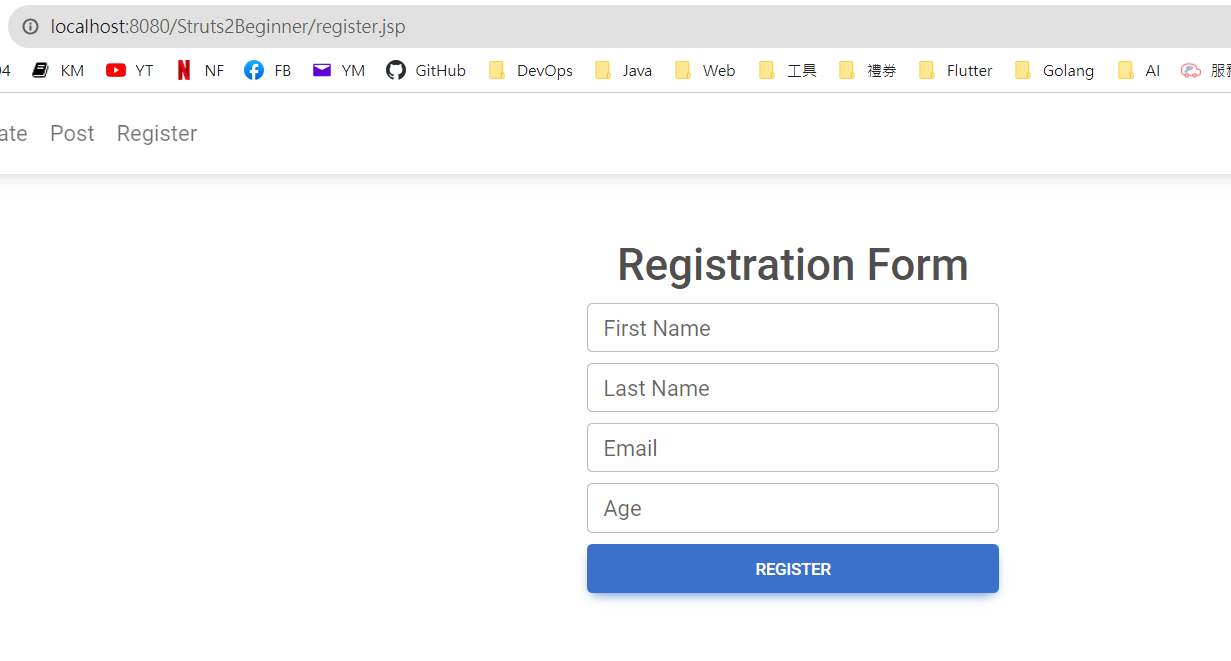The height and width of the screenshot is (661, 1231).
Task: Open the YouTube YT bookmark
Action: [x=130, y=70]
